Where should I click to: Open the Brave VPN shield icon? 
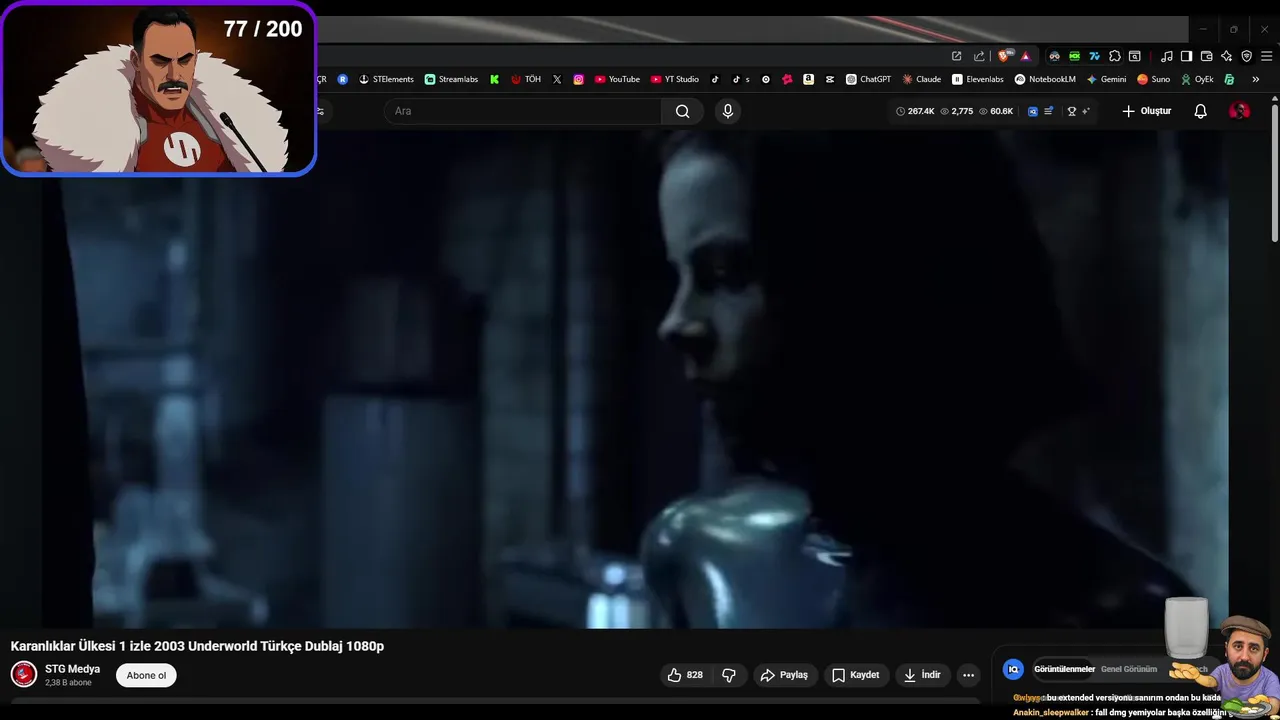coord(1246,56)
